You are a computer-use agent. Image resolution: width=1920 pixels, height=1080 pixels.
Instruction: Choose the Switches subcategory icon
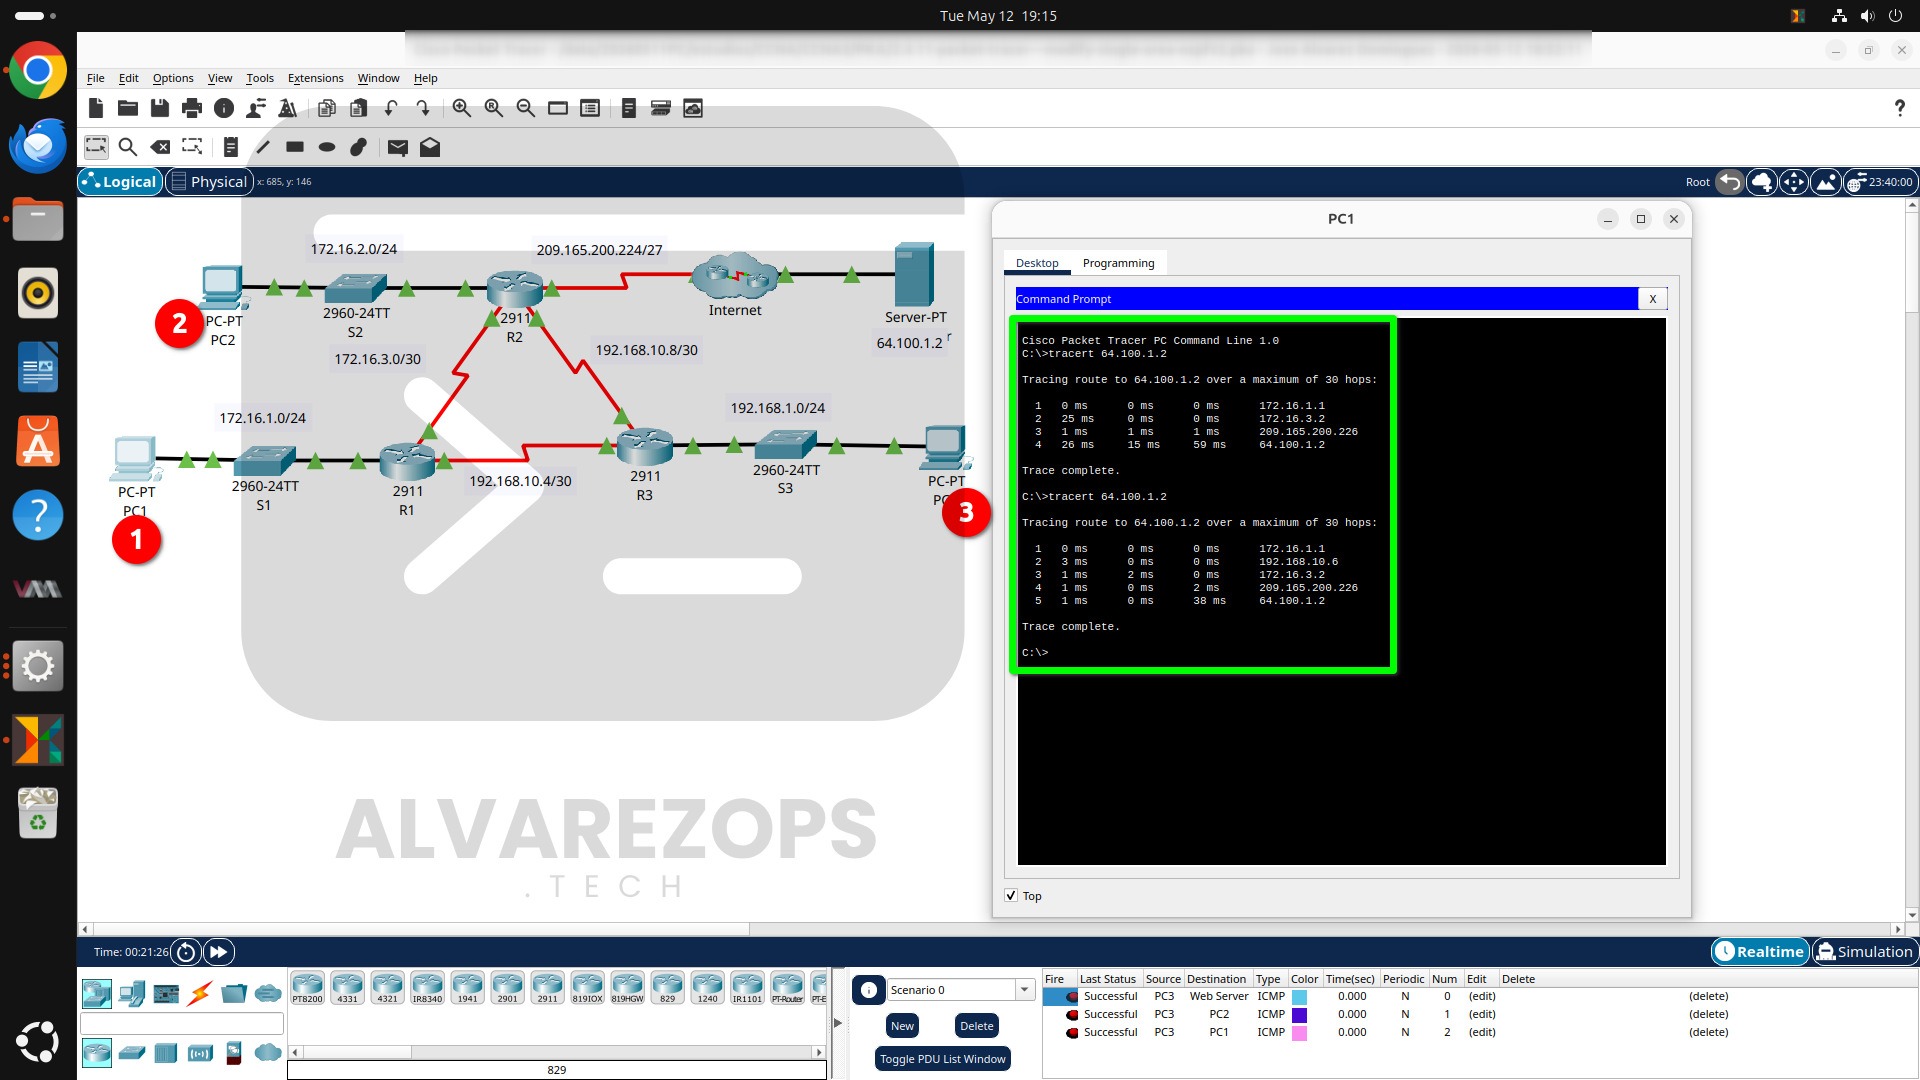point(132,1053)
